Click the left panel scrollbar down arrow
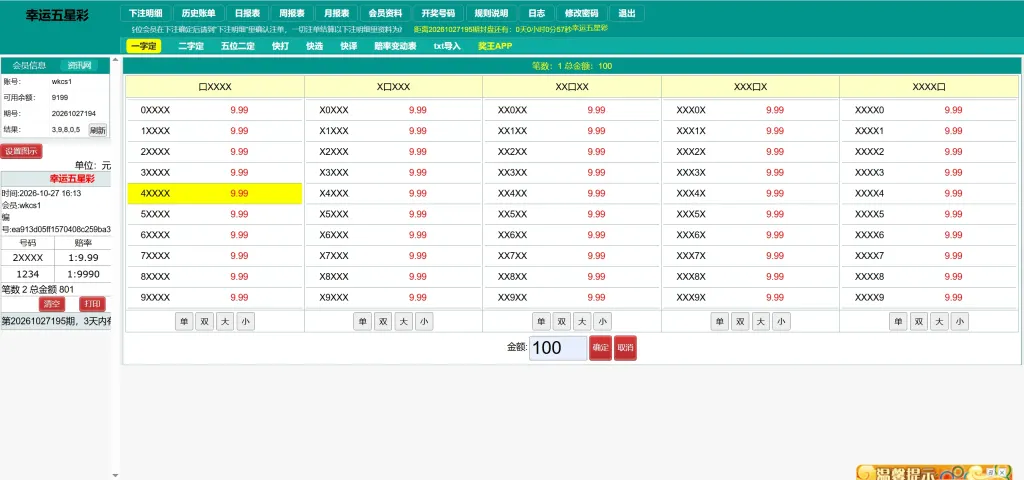 tap(116, 475)
